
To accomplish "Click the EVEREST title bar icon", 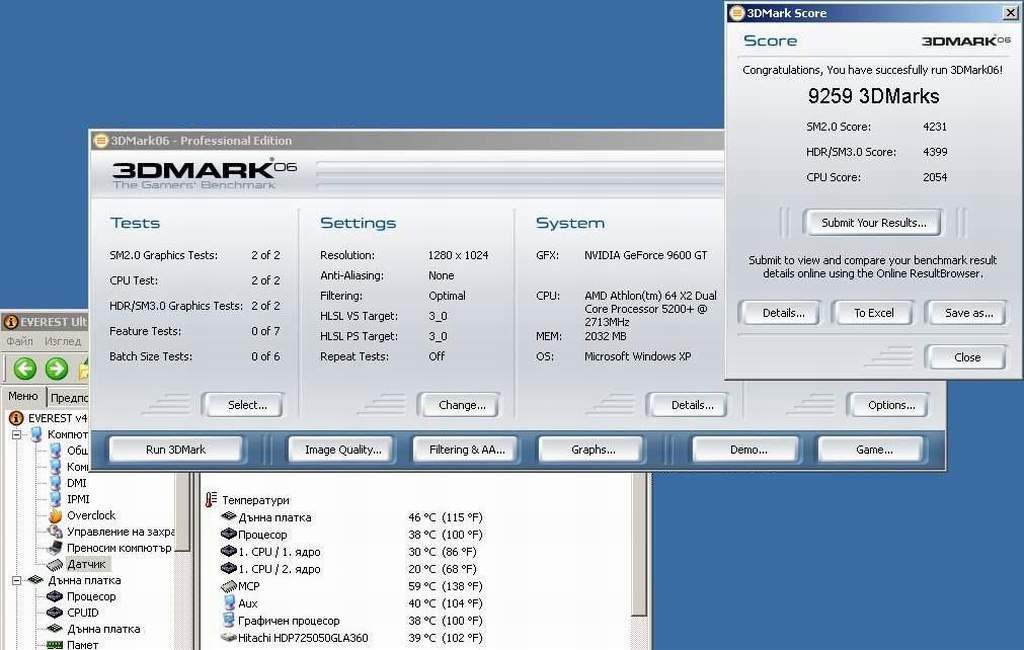I will coord(11,322).
